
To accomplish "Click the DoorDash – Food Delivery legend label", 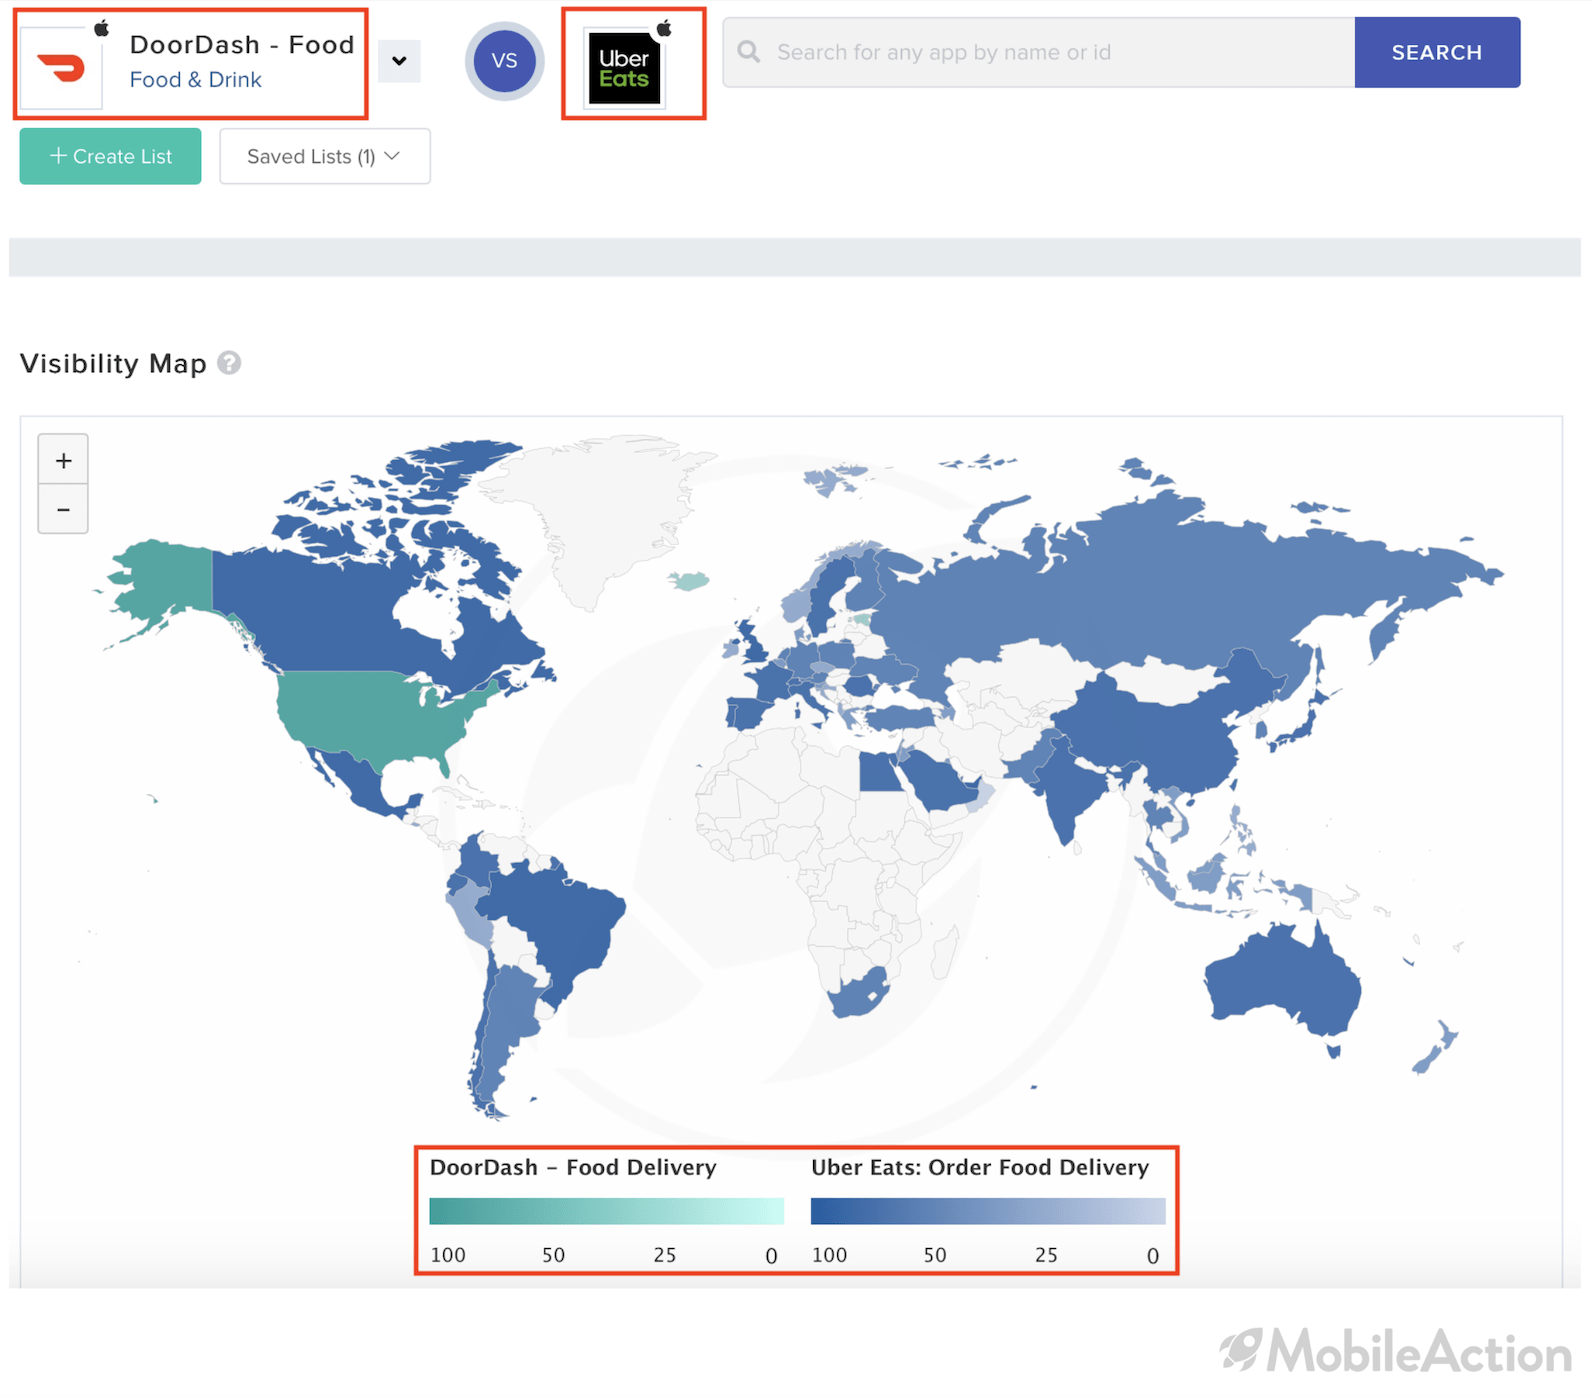I will pyautogui.click(x=573, y=1167).
